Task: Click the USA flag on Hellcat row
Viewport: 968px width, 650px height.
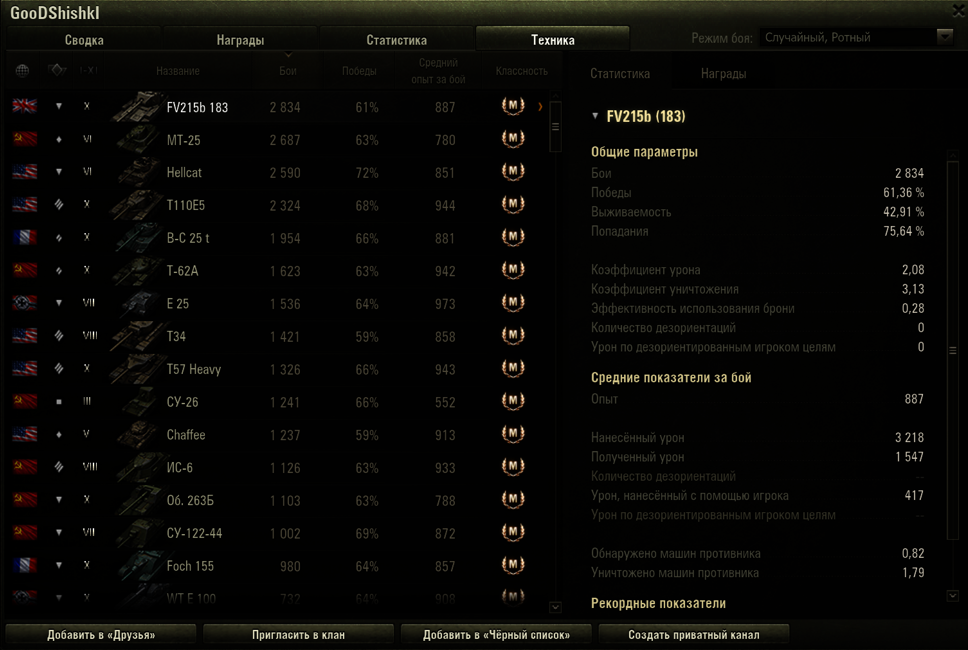Action: click(x=25, y=172)
